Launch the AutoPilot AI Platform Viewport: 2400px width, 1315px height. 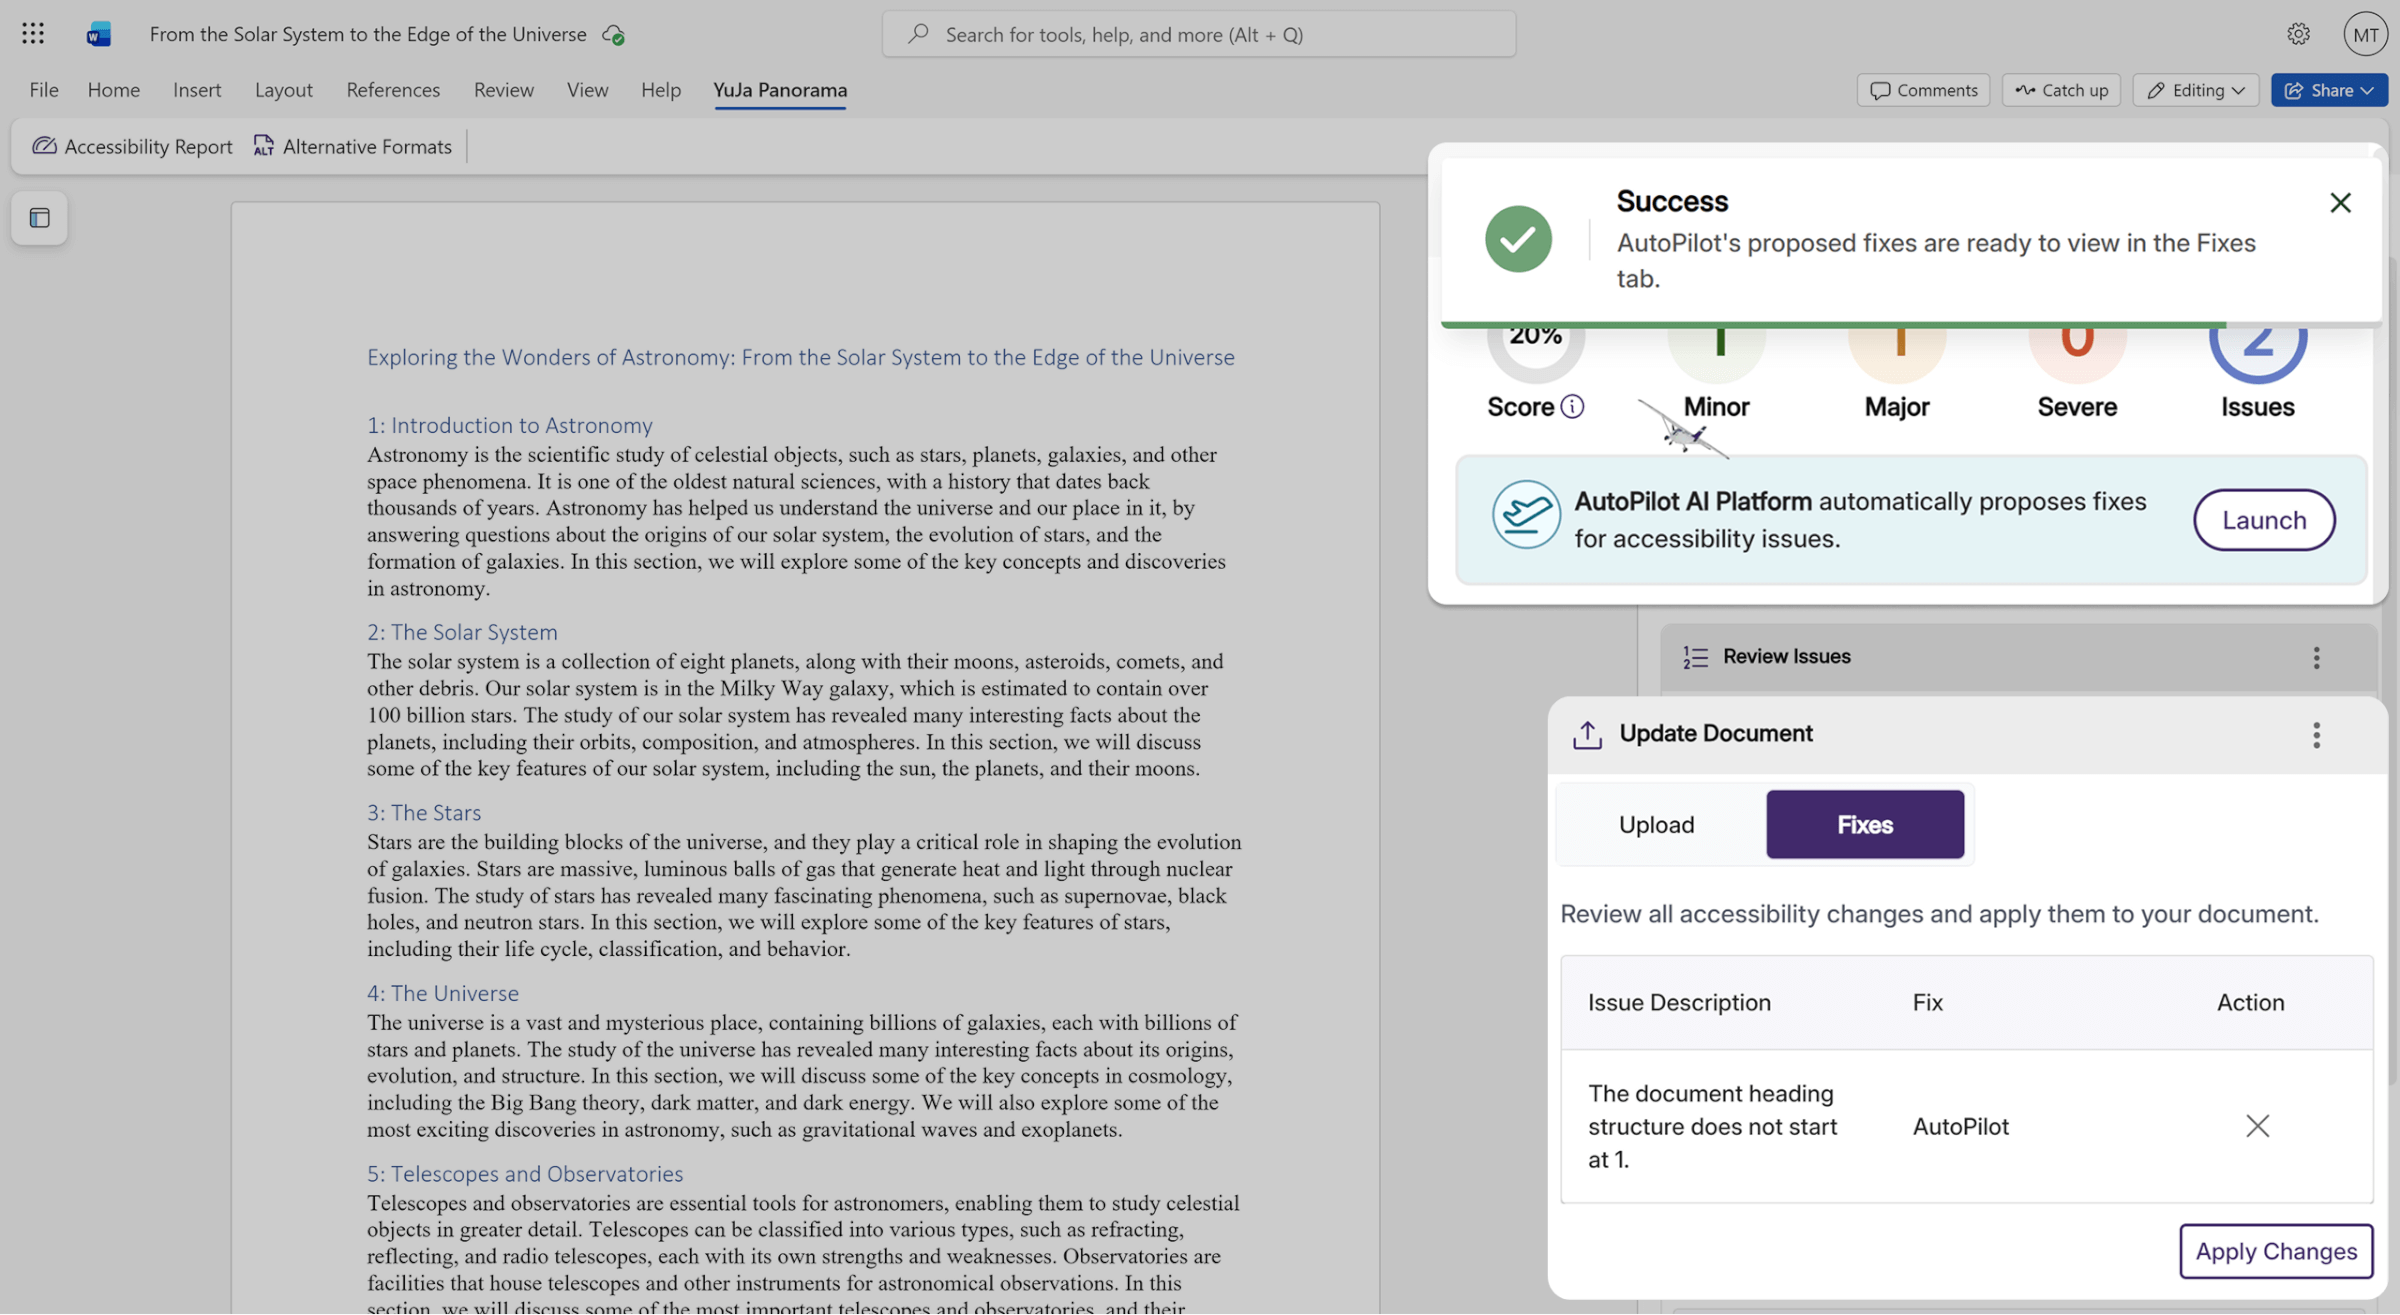coord(2263,520)
